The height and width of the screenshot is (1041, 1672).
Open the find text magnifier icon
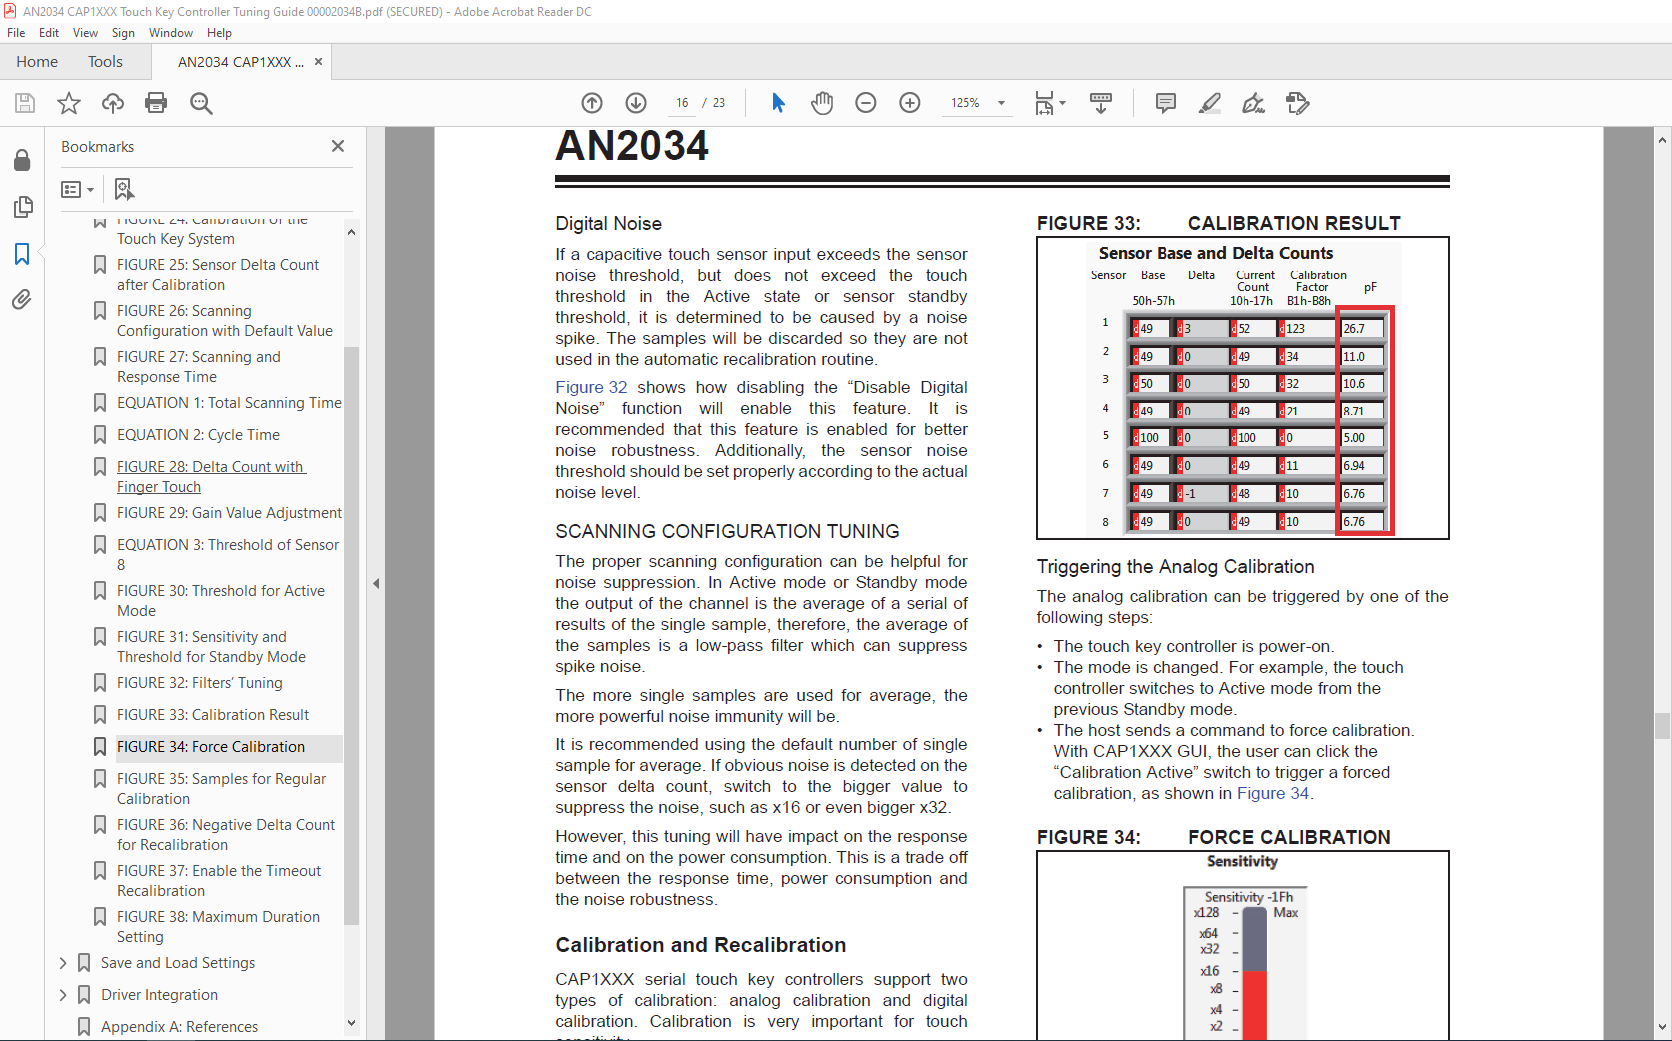(201, 103)
